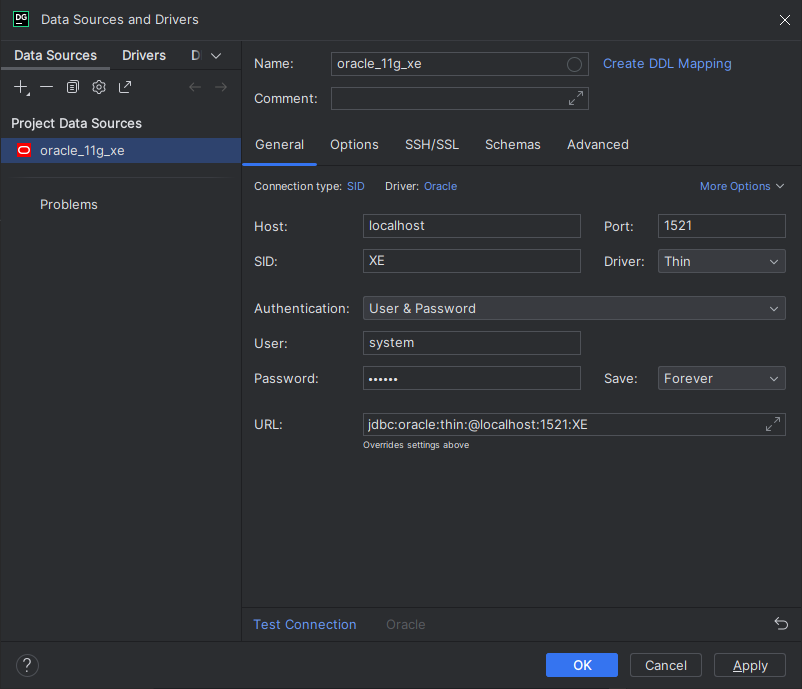Open the Advanced tab

pyautogui.click(x=597, y=145)
